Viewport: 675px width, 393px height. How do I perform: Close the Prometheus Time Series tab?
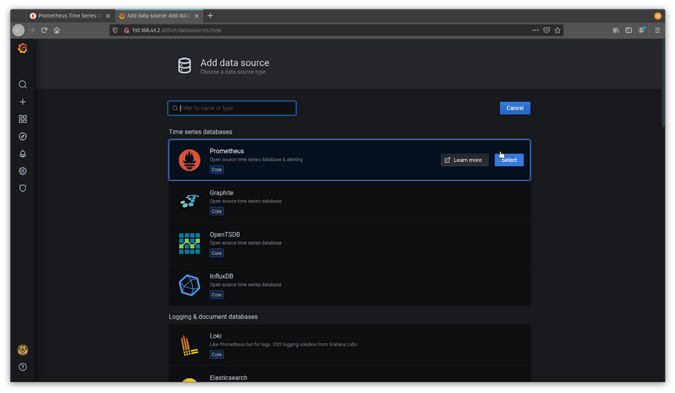click(108, 16)
